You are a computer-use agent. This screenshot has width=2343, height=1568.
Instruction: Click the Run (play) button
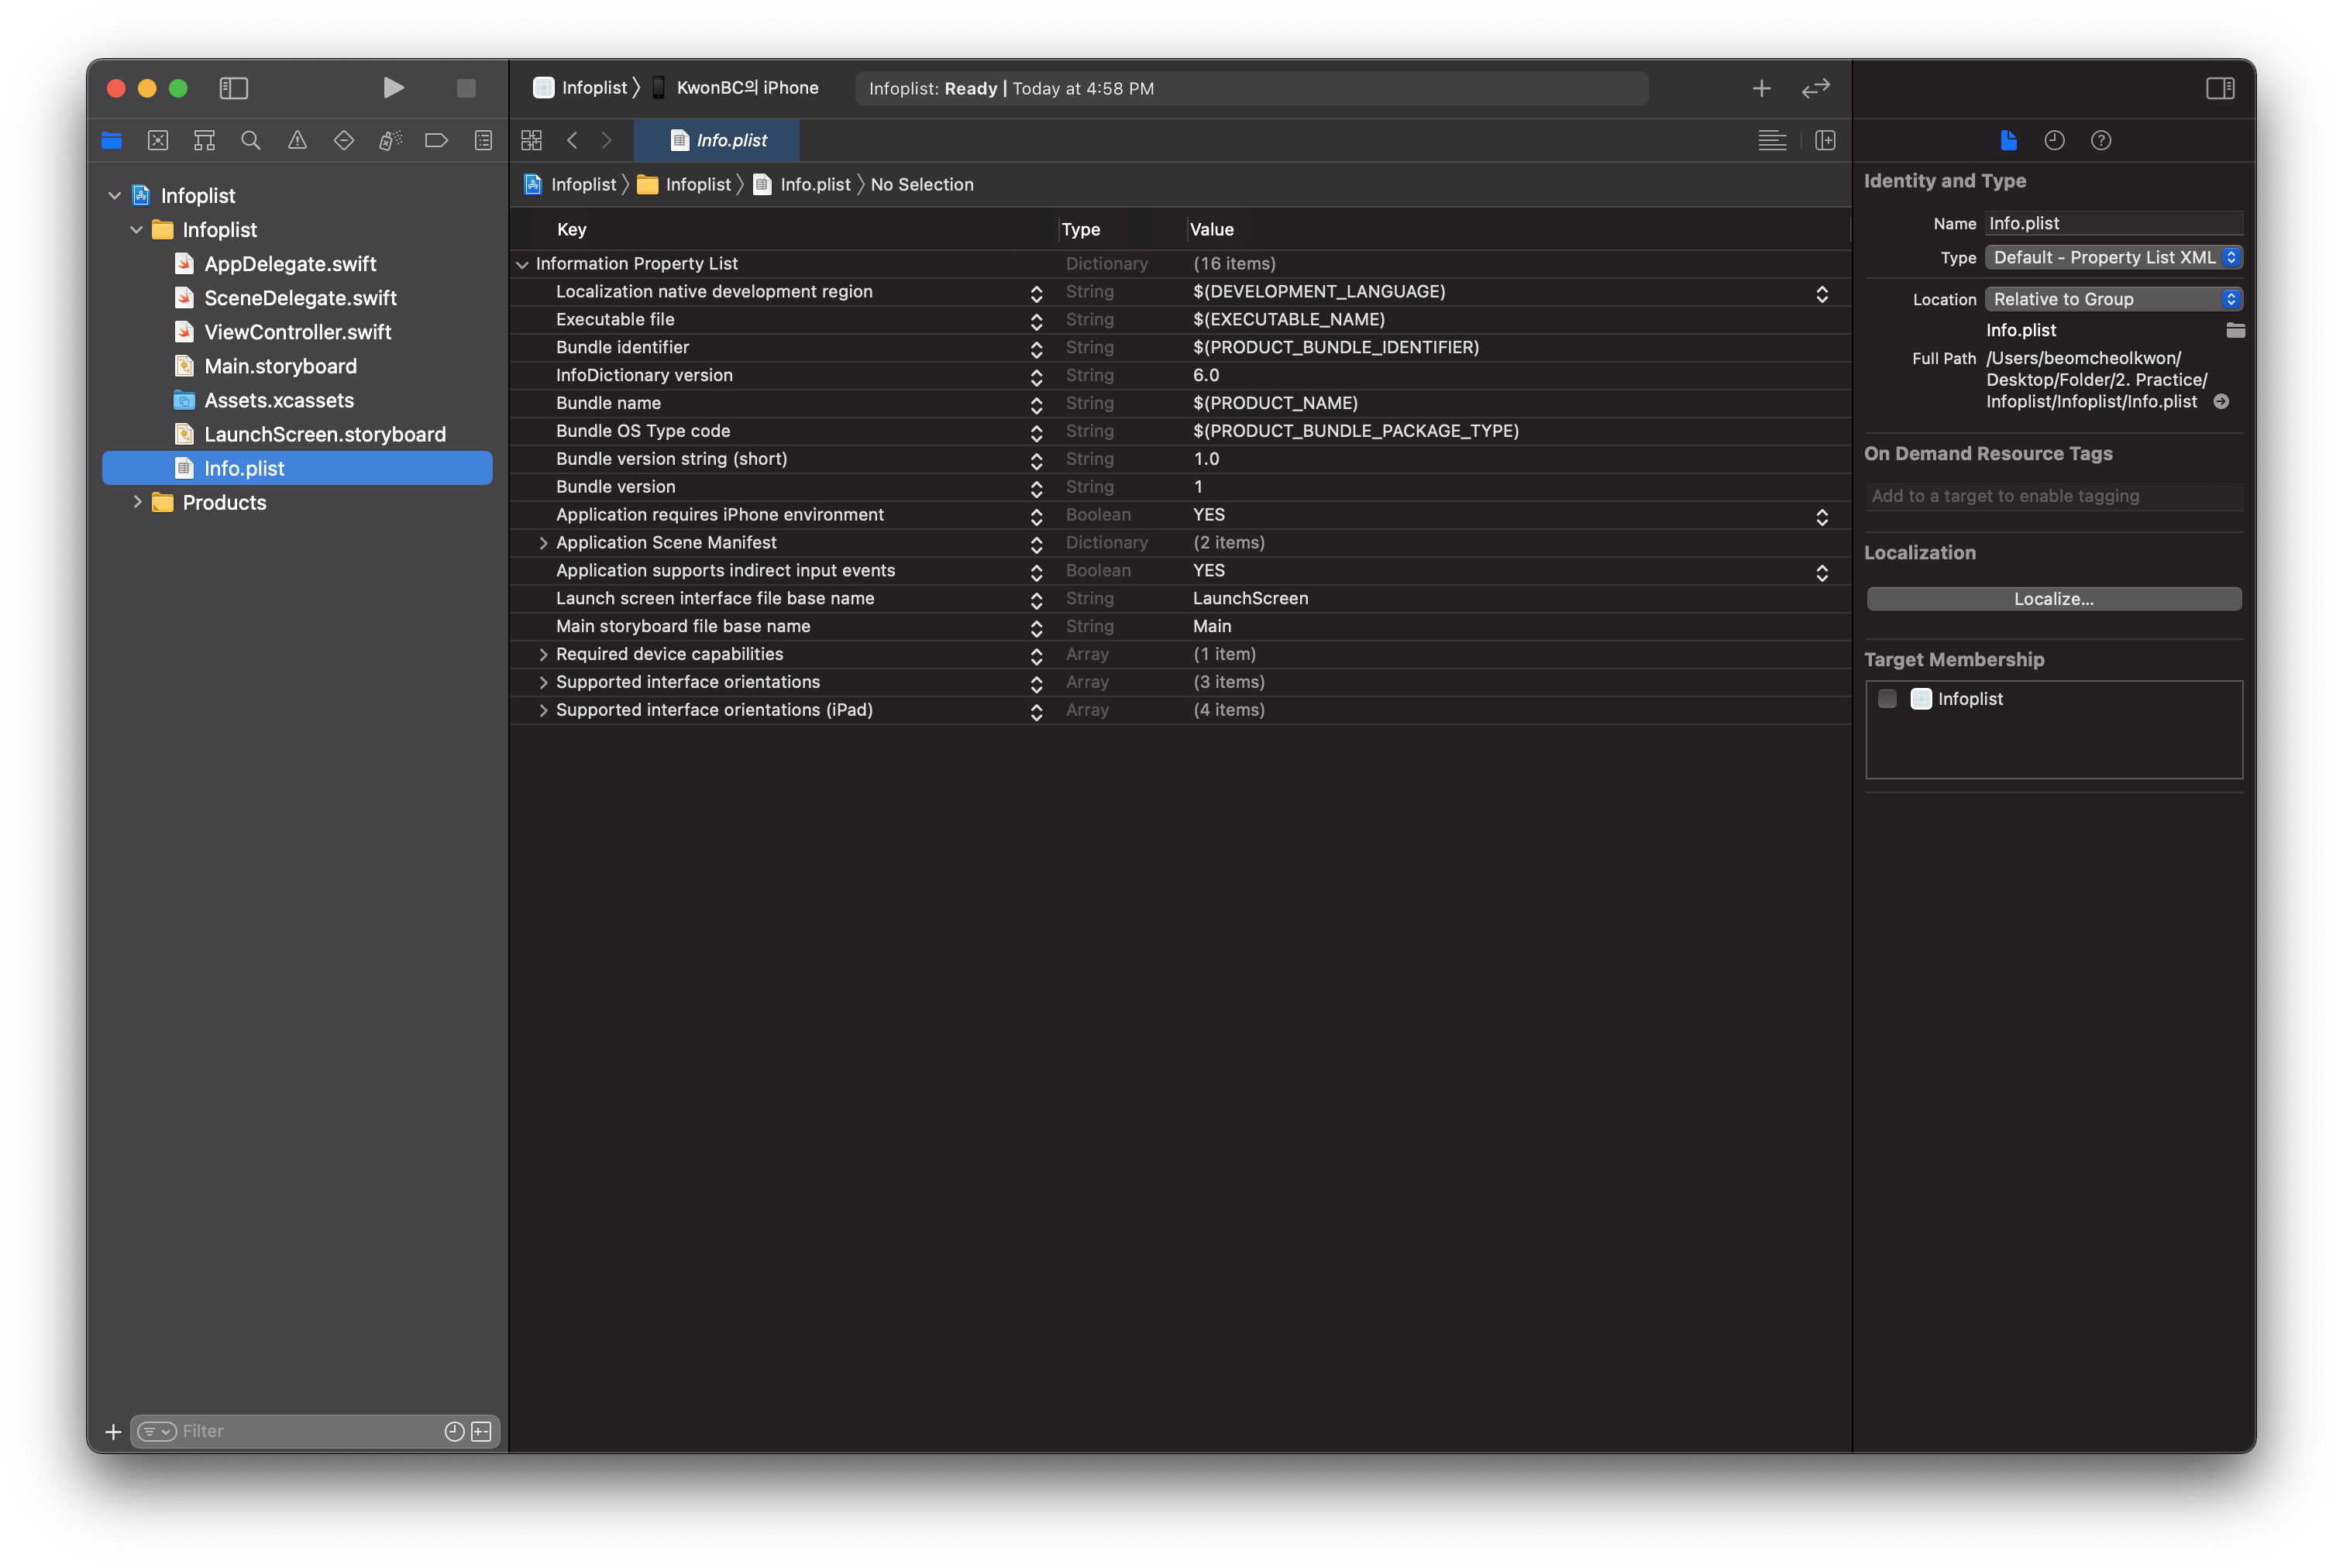tap(393, 88)
